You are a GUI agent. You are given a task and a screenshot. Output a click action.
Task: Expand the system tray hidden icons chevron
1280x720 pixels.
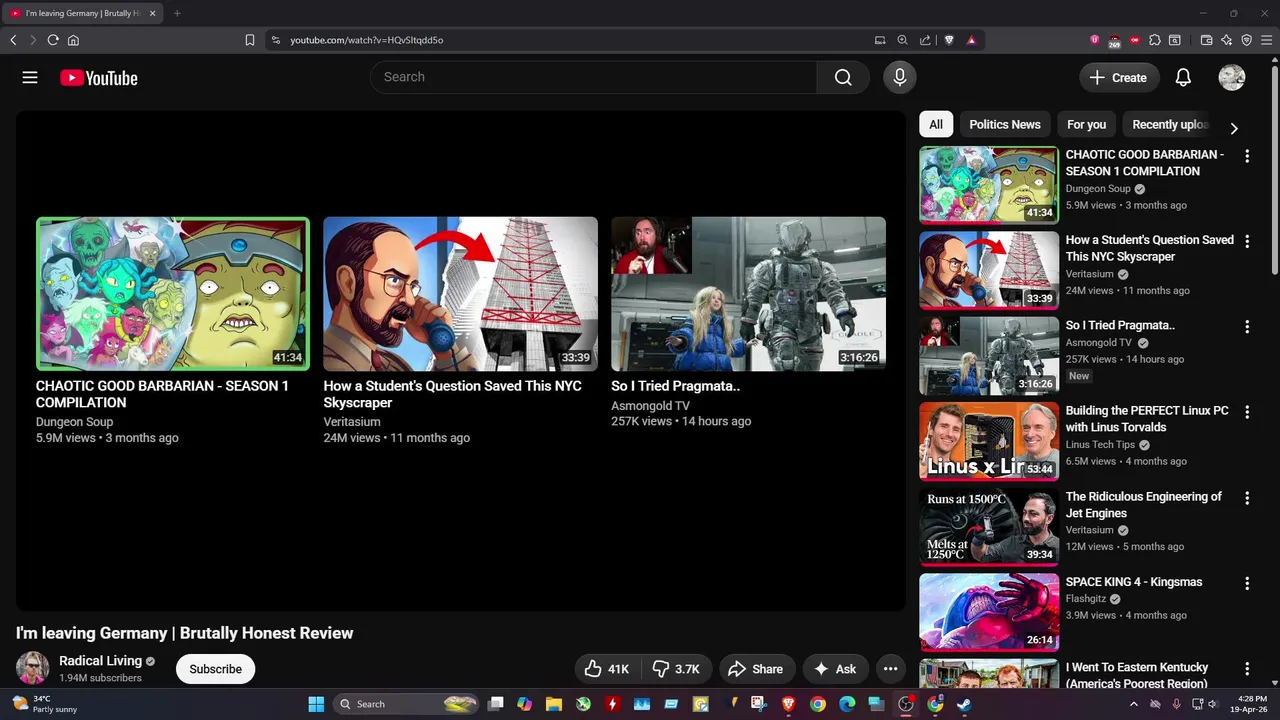pos(1134,704)
